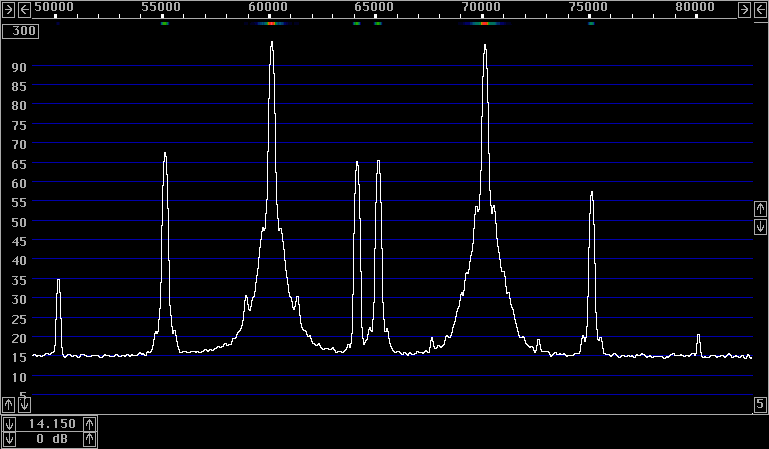The width and height of the screenshot is (769, 449).
Task: Click the down arrow on the right edge
Action: [x=760, y=226]
